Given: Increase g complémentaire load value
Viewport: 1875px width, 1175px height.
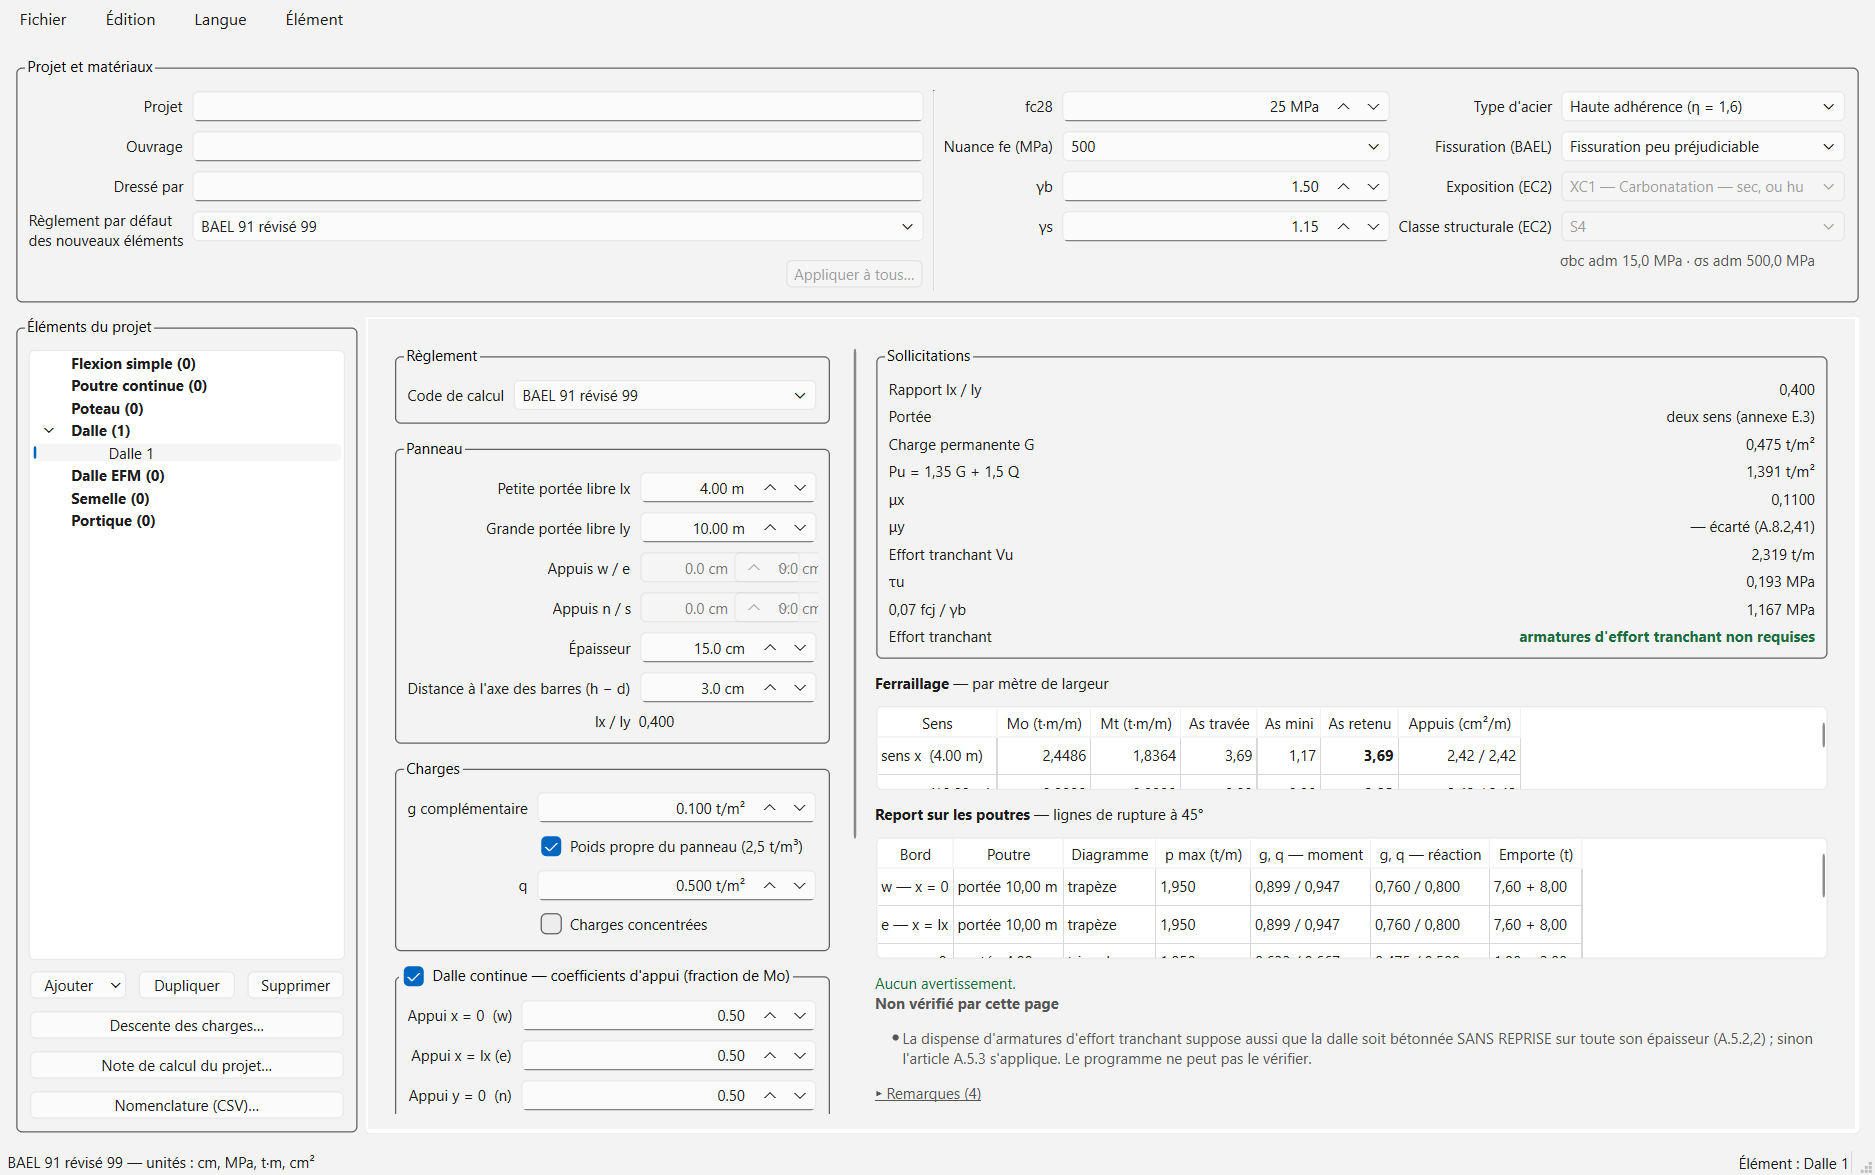Looking at the screenshot, I should point(770,808).
